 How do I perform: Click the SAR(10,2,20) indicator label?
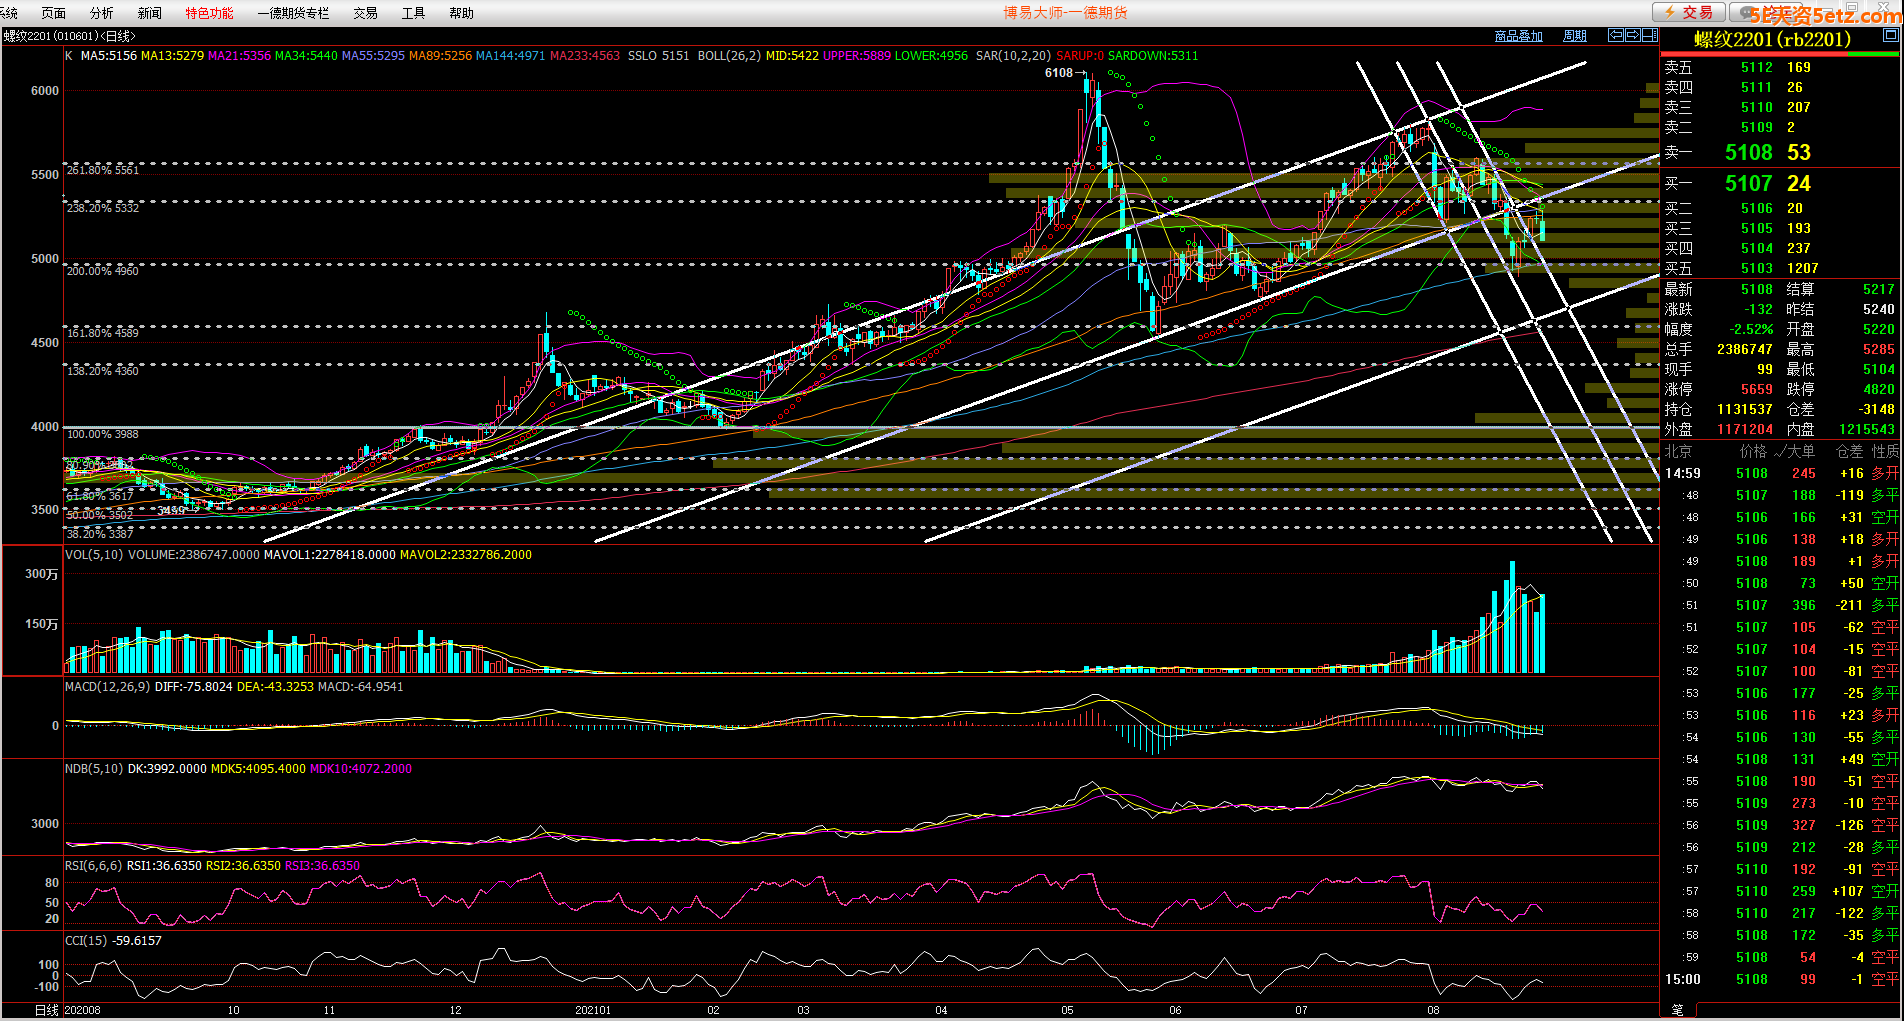coord(1013,56)
